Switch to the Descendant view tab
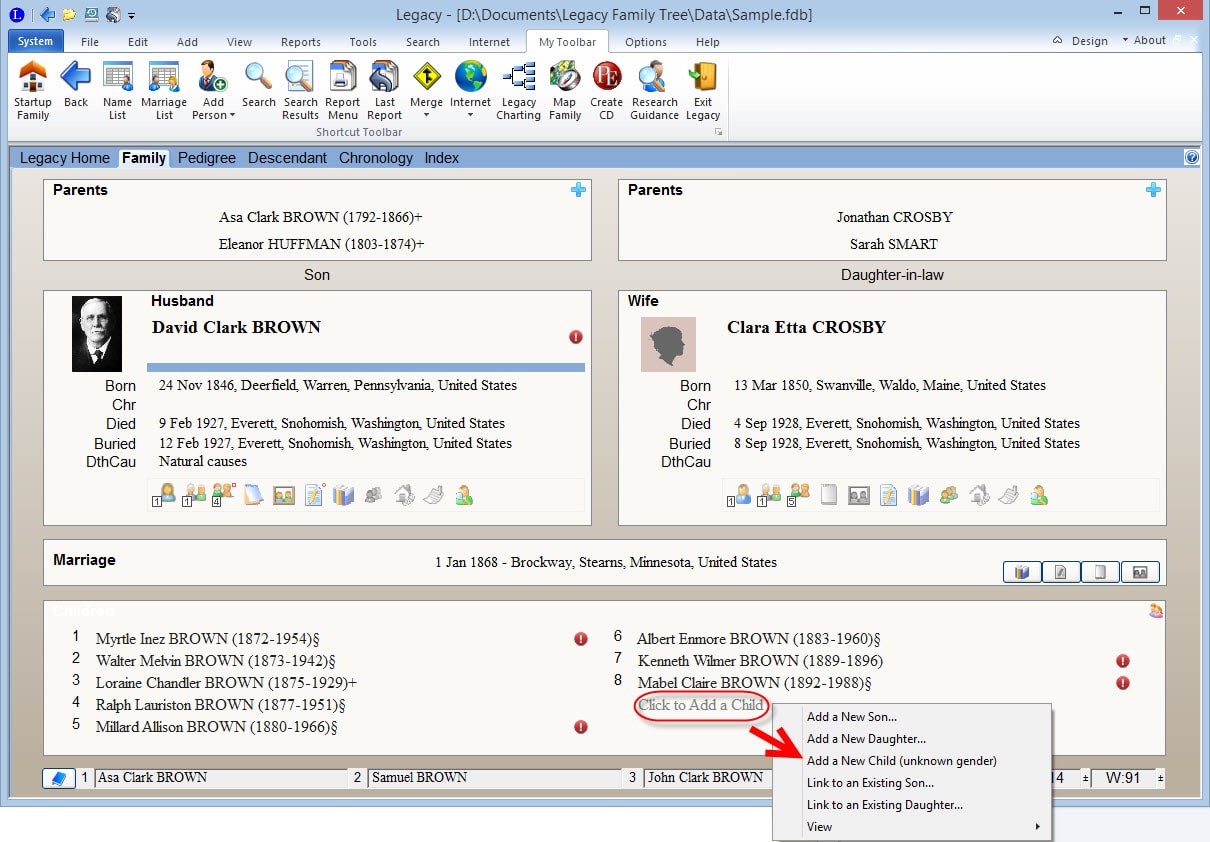Image resolution: width=1210 pixels, height=842 pixels. tap(287, 158)
